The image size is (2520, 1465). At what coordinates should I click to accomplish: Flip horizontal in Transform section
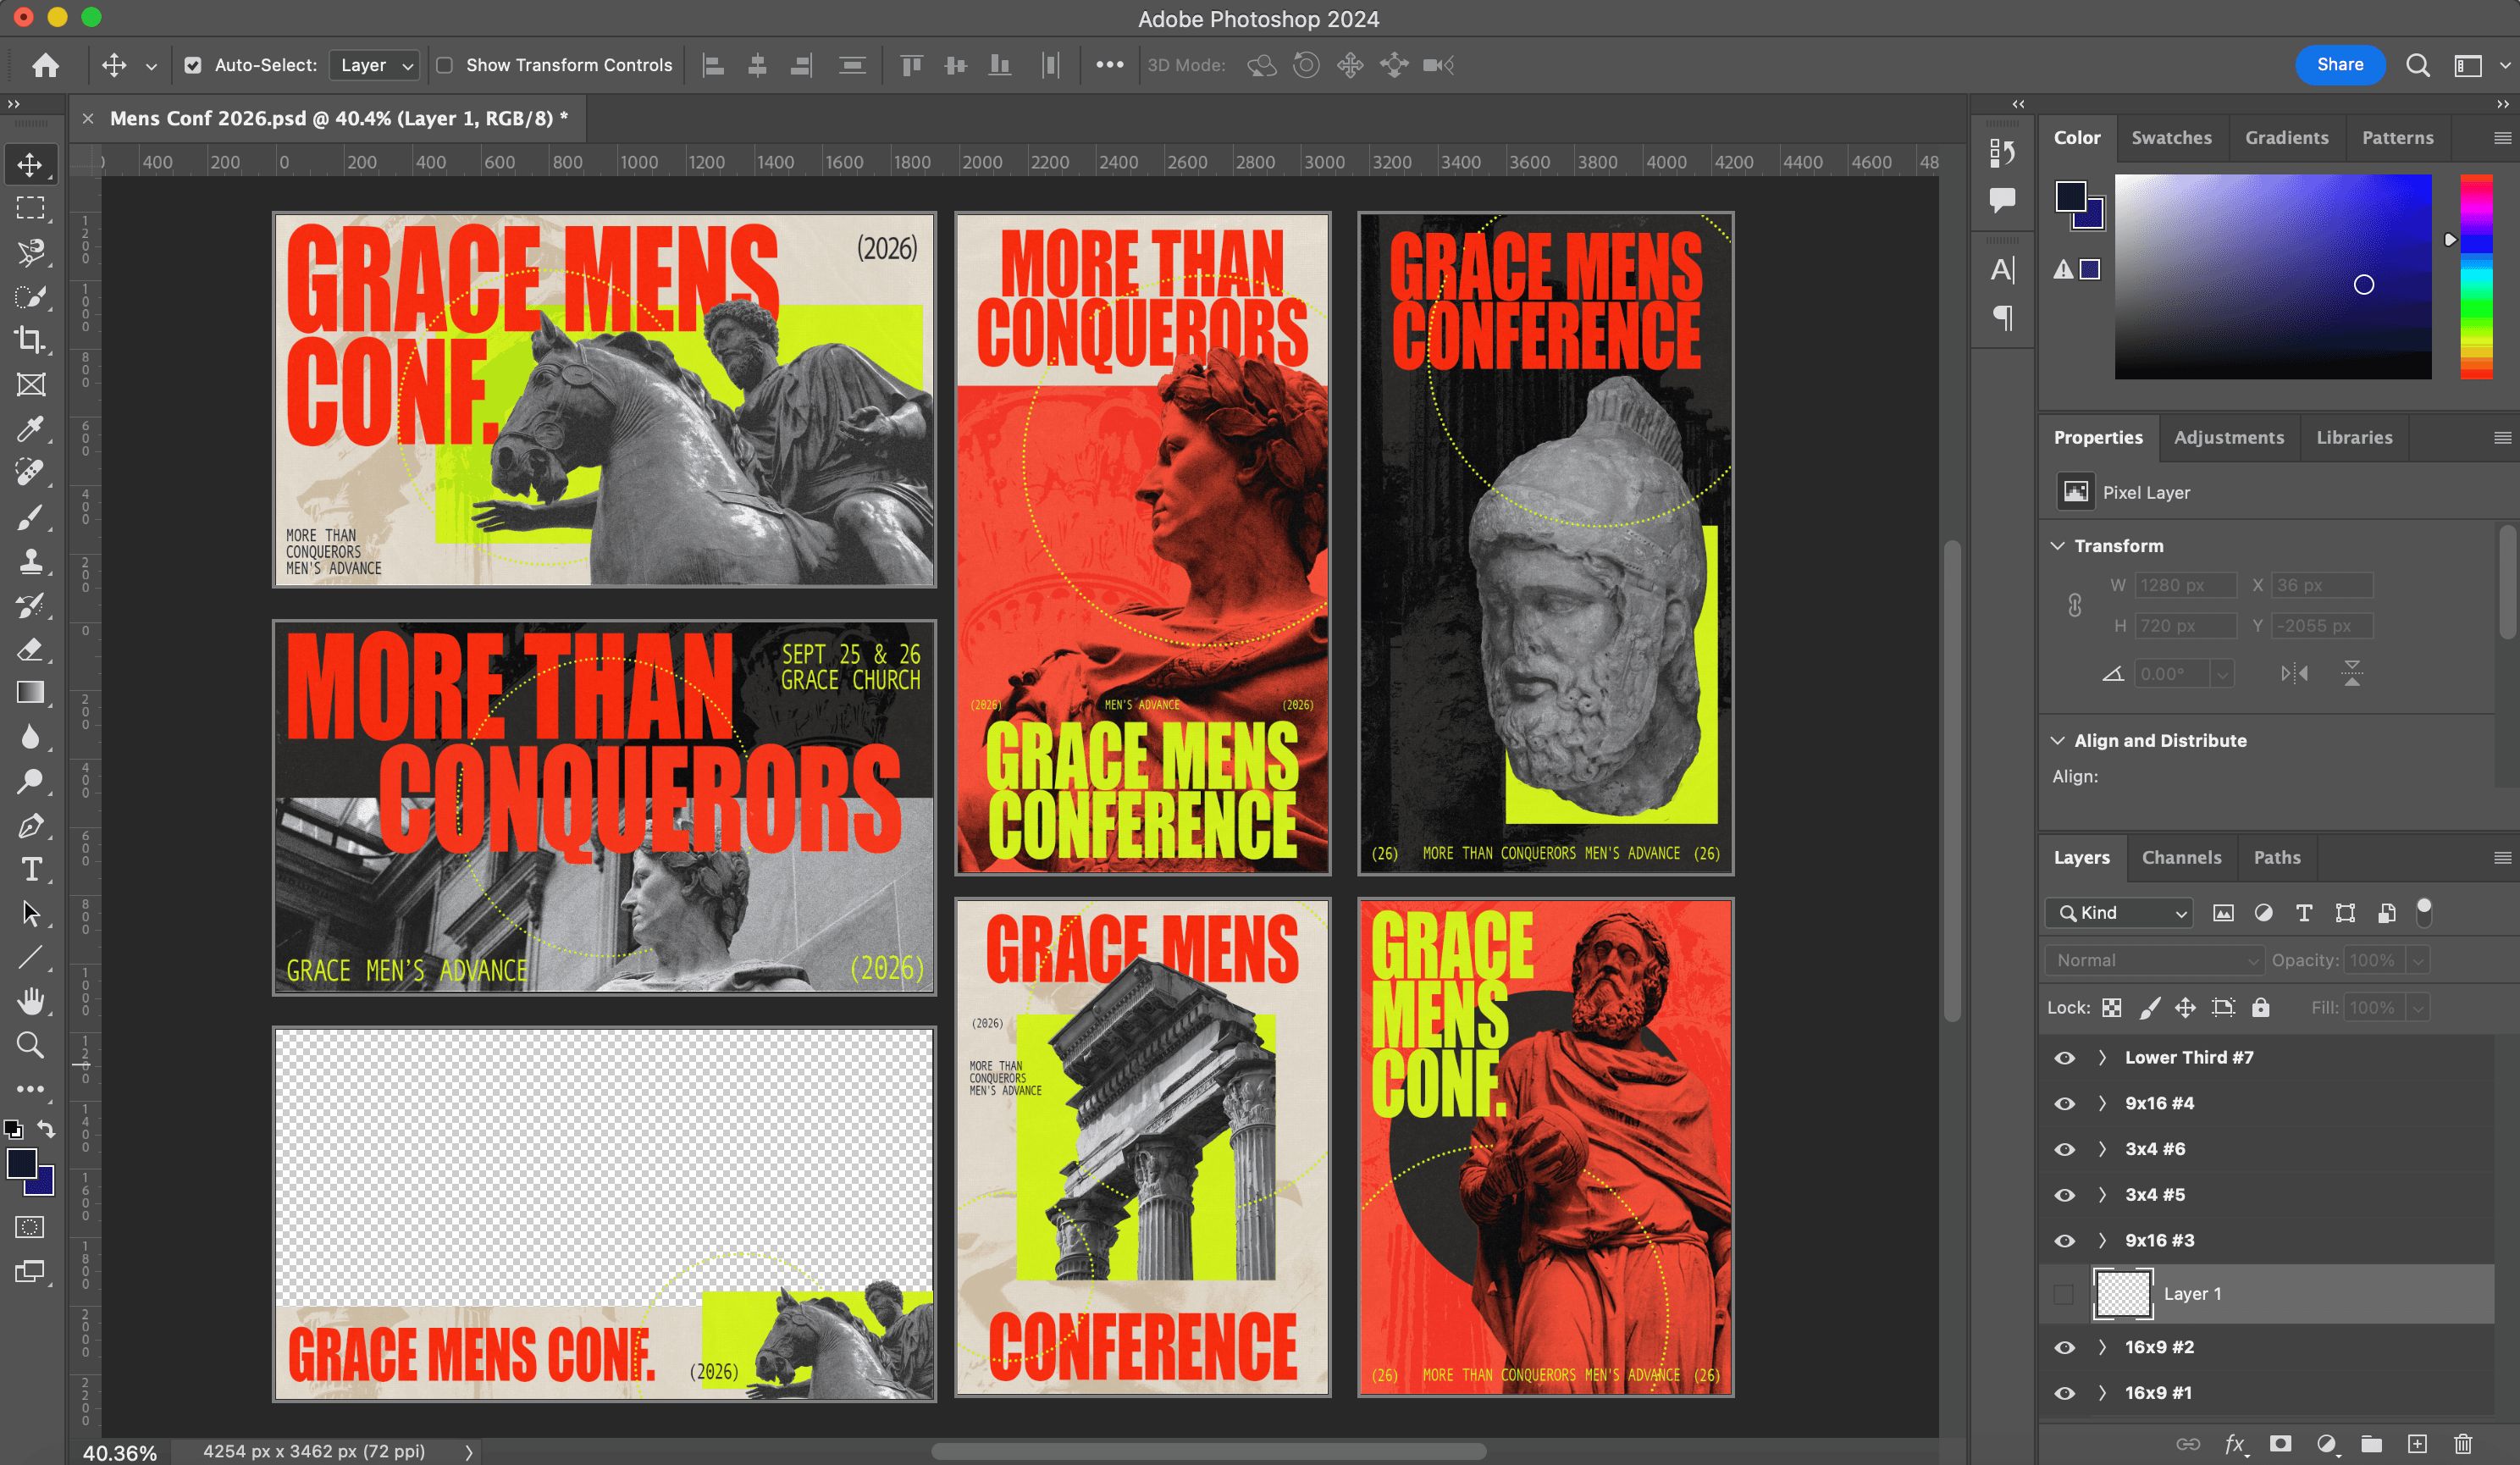[x=2294, y=674]
